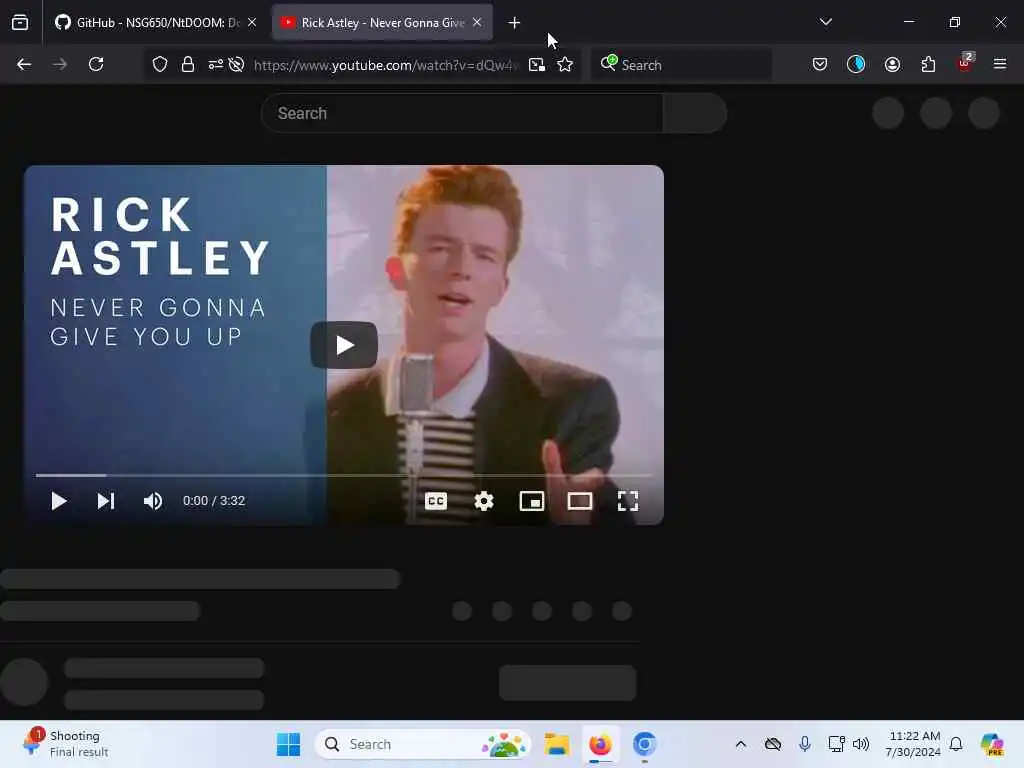The image size is (1024, 768).
Task: Click the youtube.com address URL
Action: (x=387, y=65)
